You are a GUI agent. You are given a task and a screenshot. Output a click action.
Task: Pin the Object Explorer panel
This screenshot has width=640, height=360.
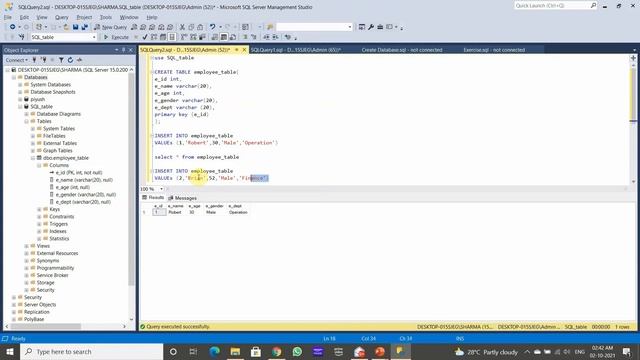click(x=124, y=50)
